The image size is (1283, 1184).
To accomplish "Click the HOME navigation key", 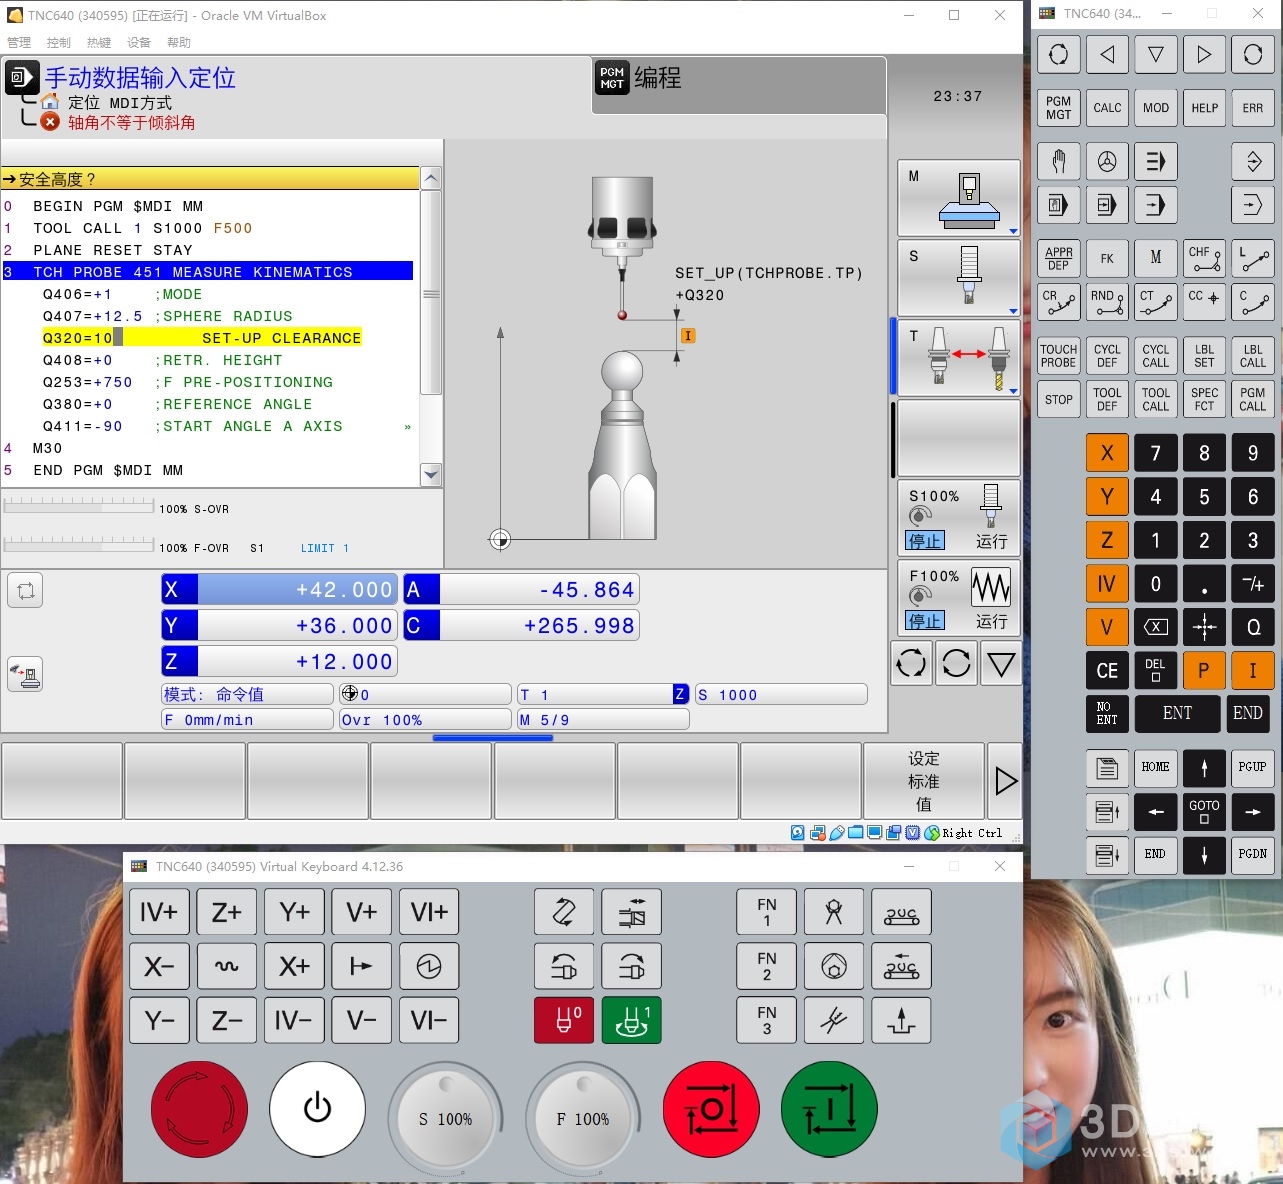I will [1156, 767].
